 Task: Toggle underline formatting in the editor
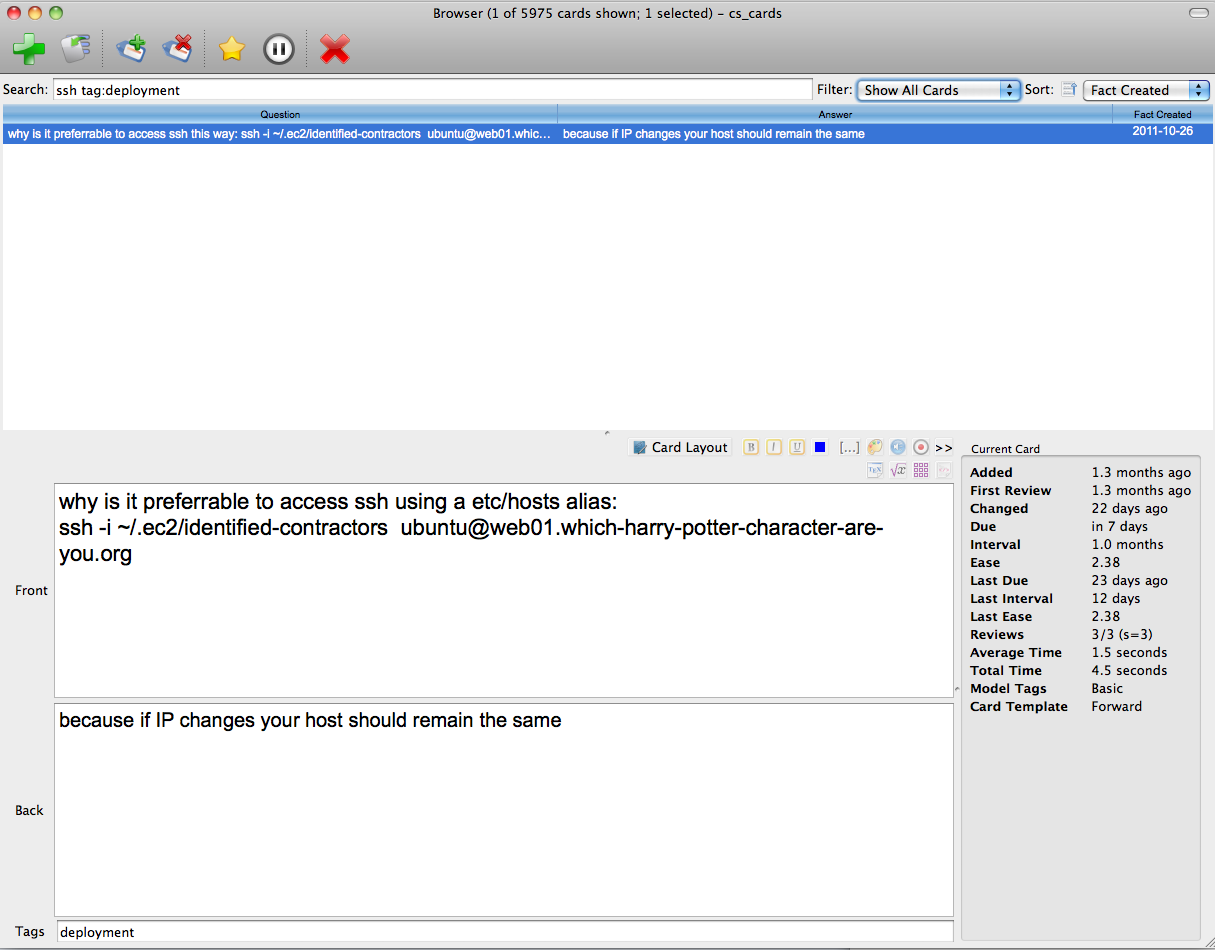(x=797, y=447)
